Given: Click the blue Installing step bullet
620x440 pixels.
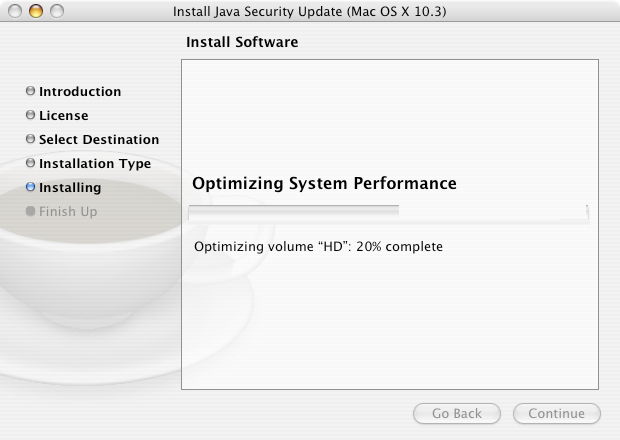Looking at the screenshot, I should (x=30, y=188).
